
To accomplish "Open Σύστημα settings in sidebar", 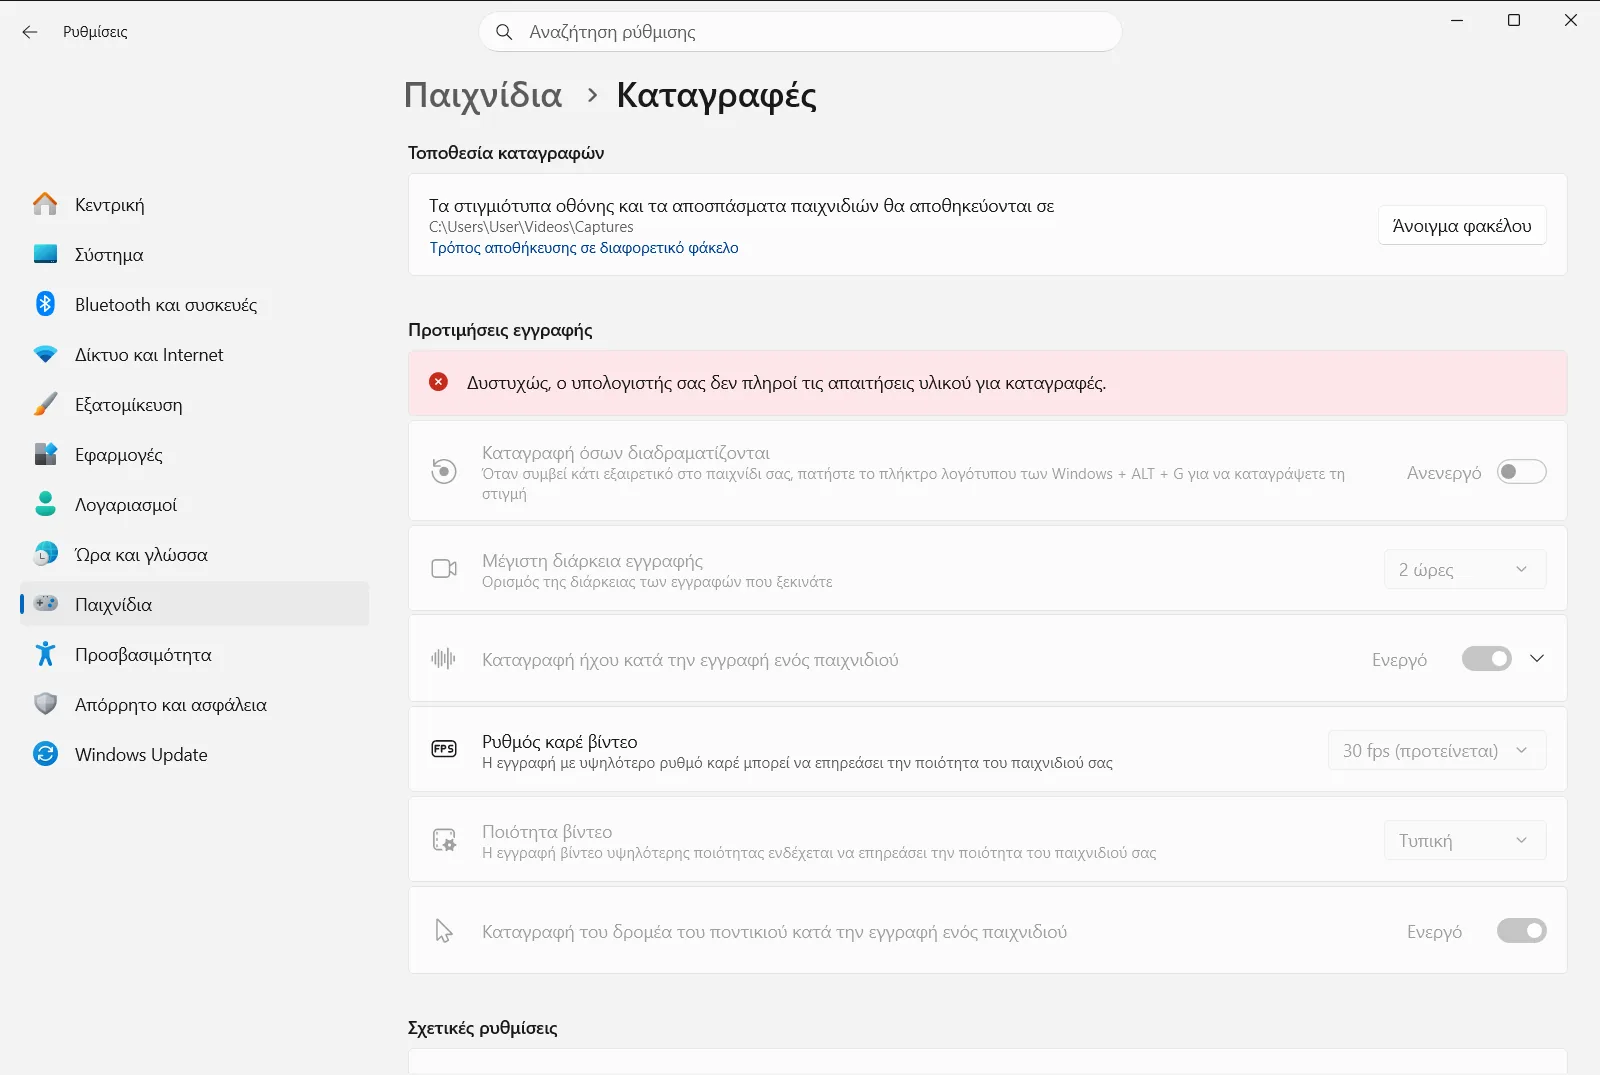I will [x=195, y=254].
